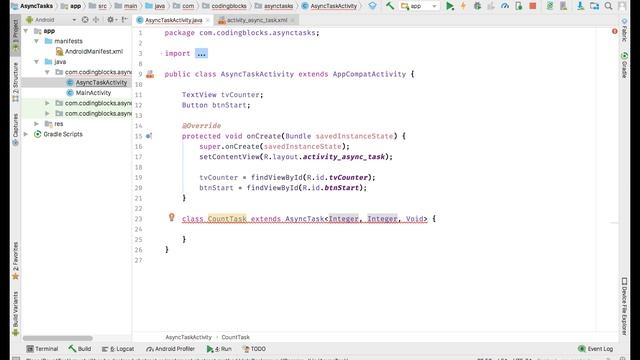Switch to activity_async_task.xml editor tab
This screenshot has height=360, width=640.
click(257, 20)
